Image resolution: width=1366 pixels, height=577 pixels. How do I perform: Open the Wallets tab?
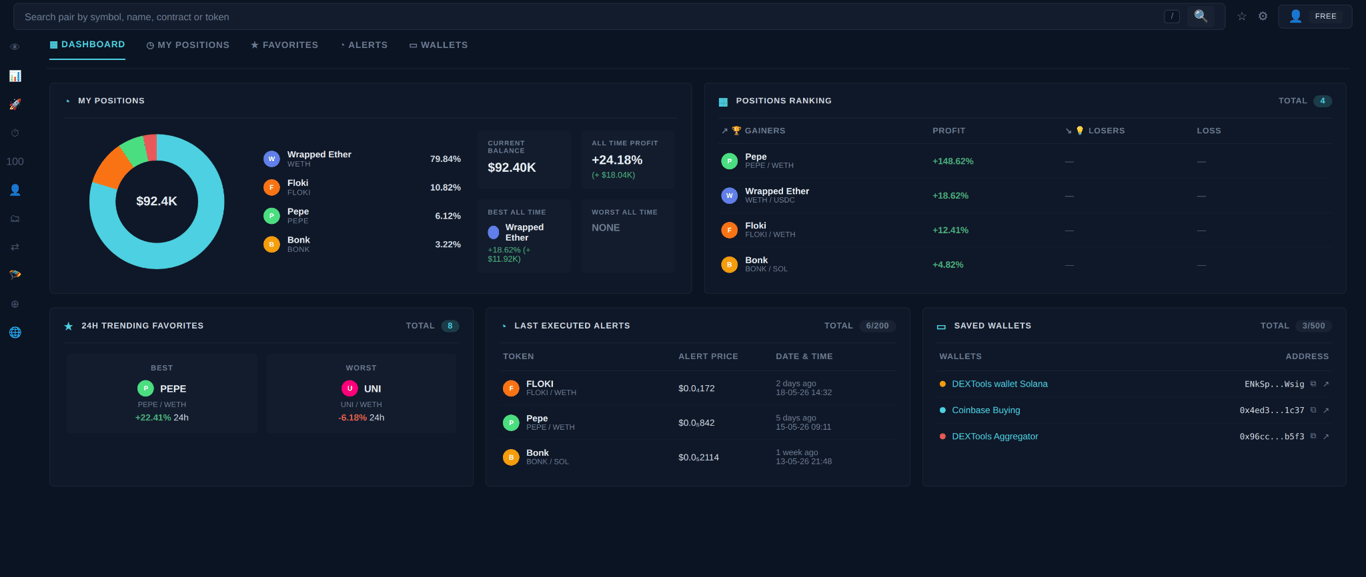[x=439, y=45]
